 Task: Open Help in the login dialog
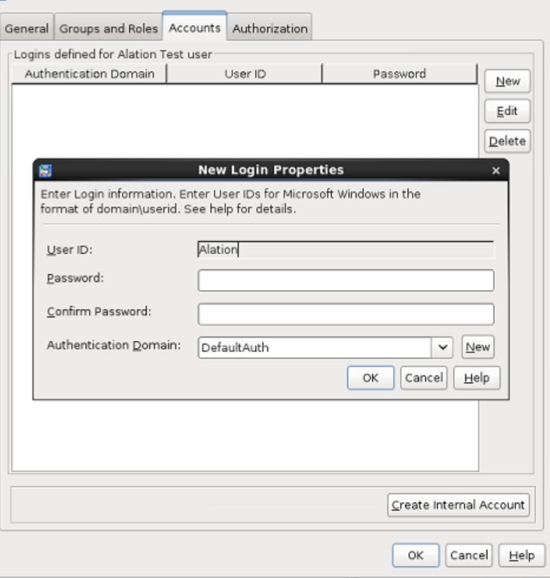coord(477,378)
